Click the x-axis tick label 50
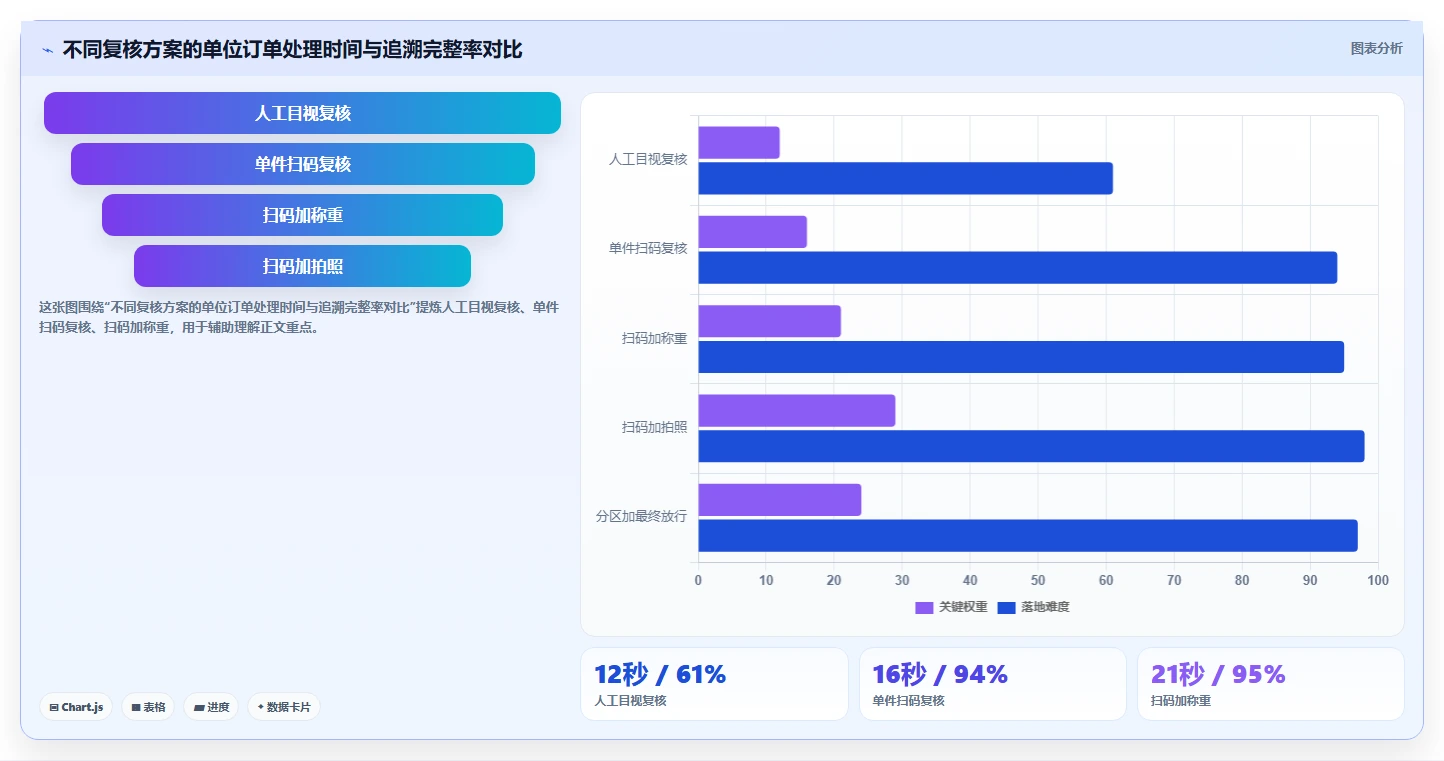Image resolution: width=1444 pixels, height=761 pixels. [1038, 580]
